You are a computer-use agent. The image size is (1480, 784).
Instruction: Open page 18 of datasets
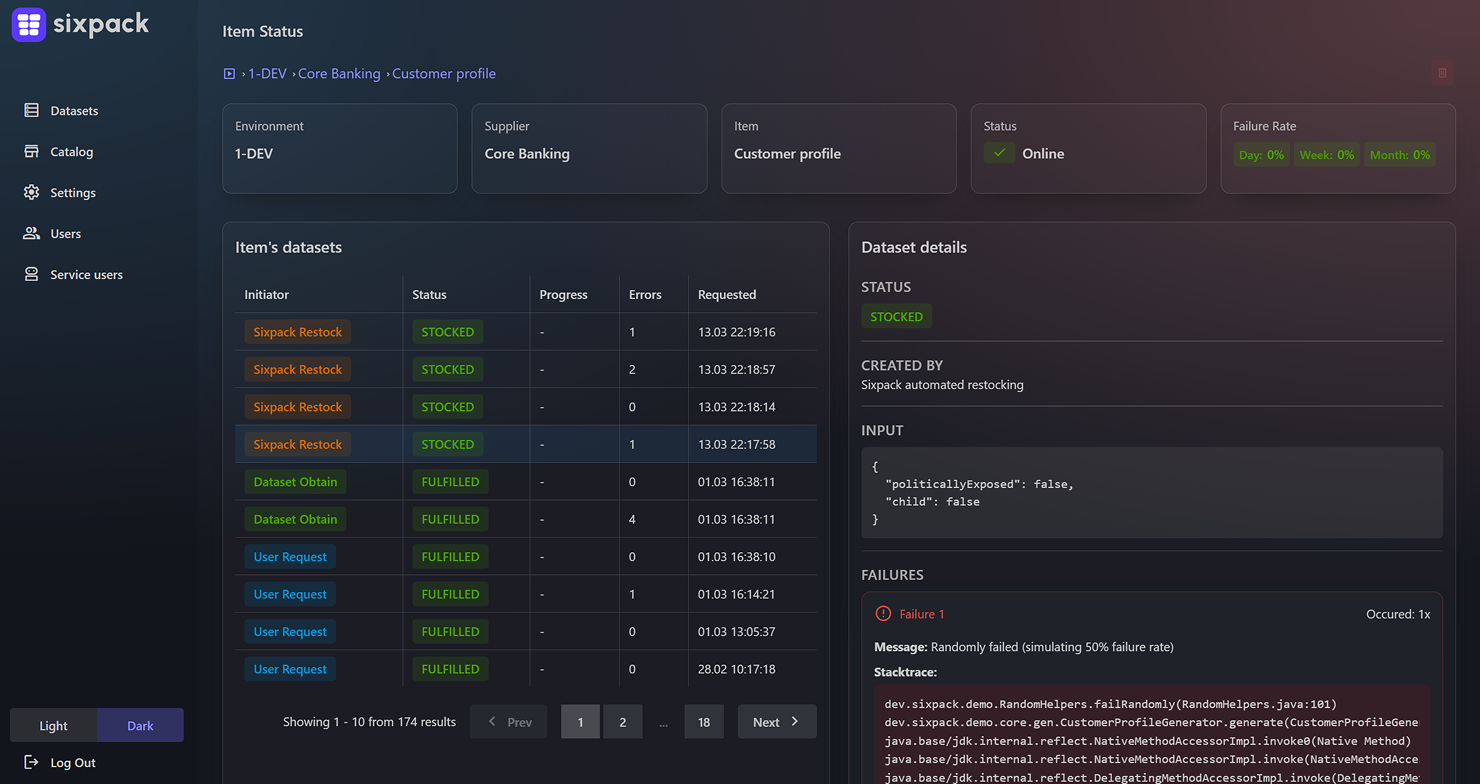coord(704,721)
